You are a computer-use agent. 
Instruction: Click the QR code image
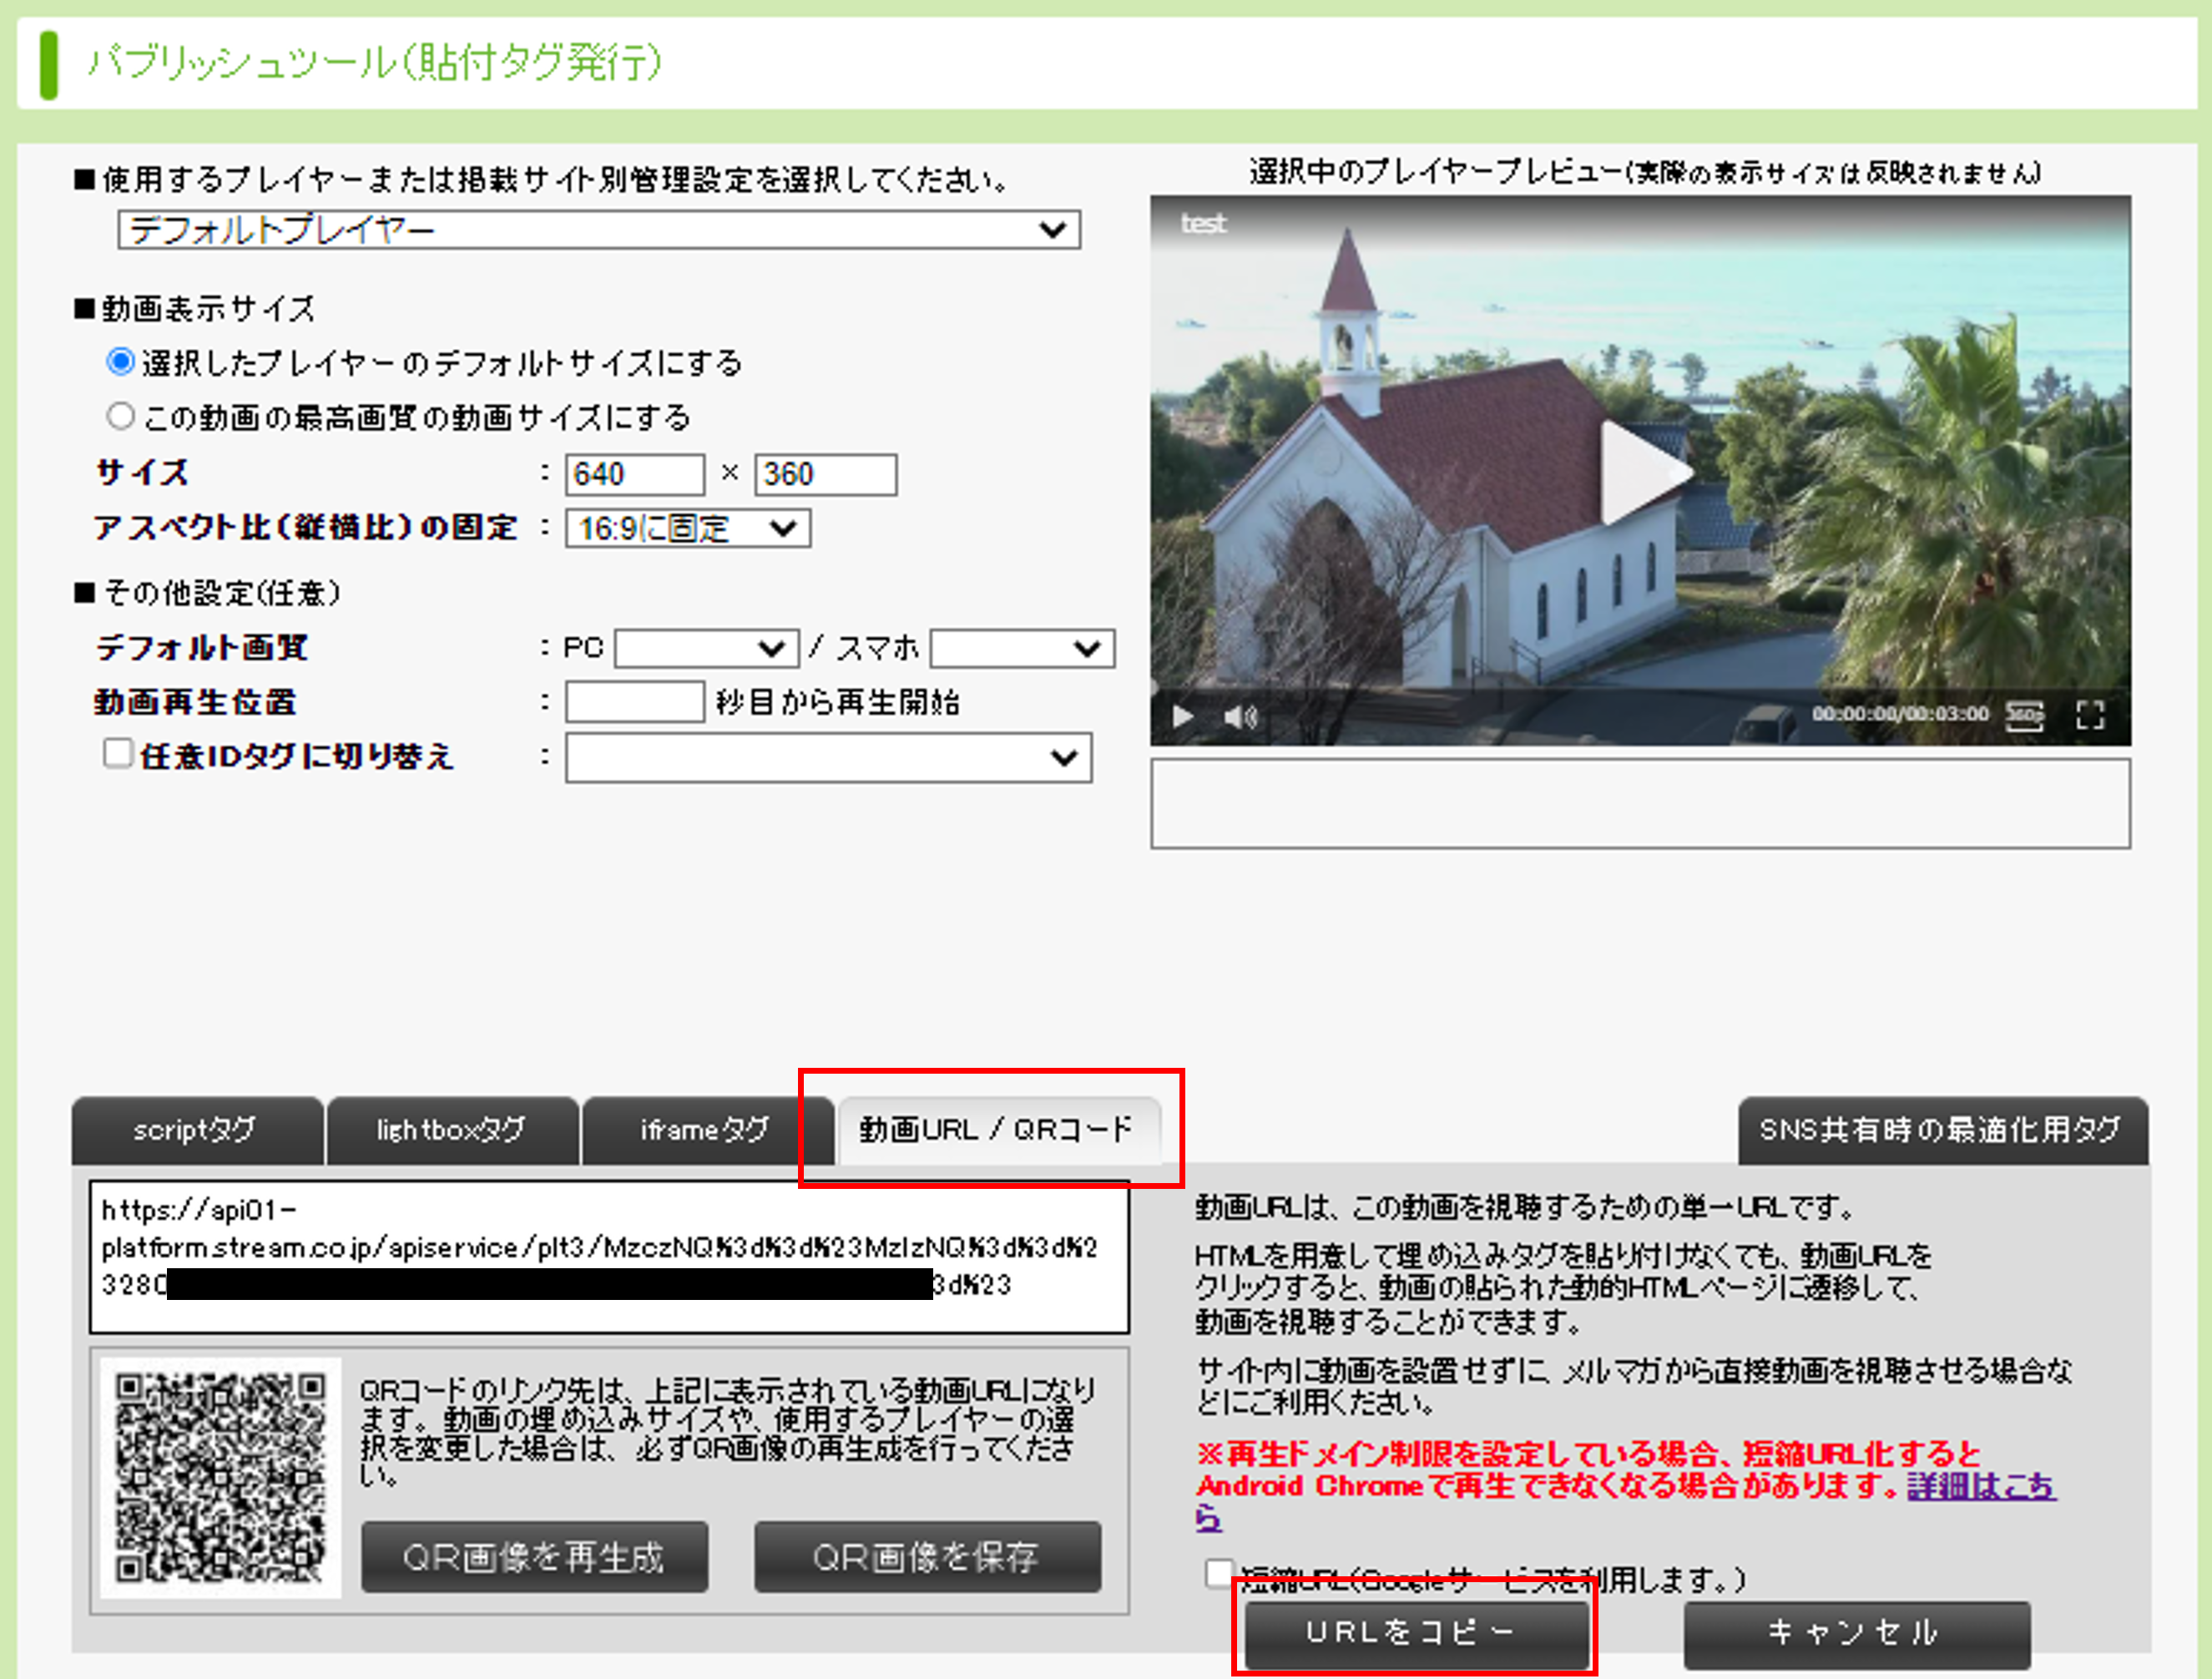220,1477
